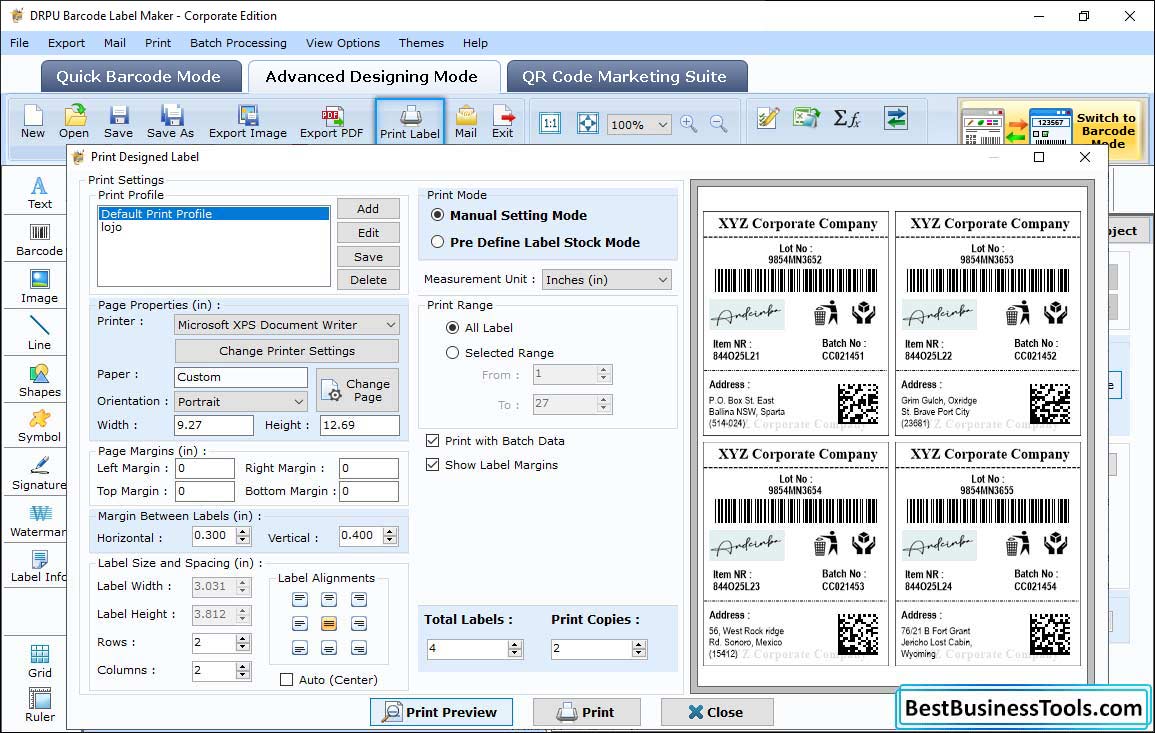The height and width of the screenshot is (733, 1155).
Task: Select the Selected Range radio option
Action: coord(452,353)
